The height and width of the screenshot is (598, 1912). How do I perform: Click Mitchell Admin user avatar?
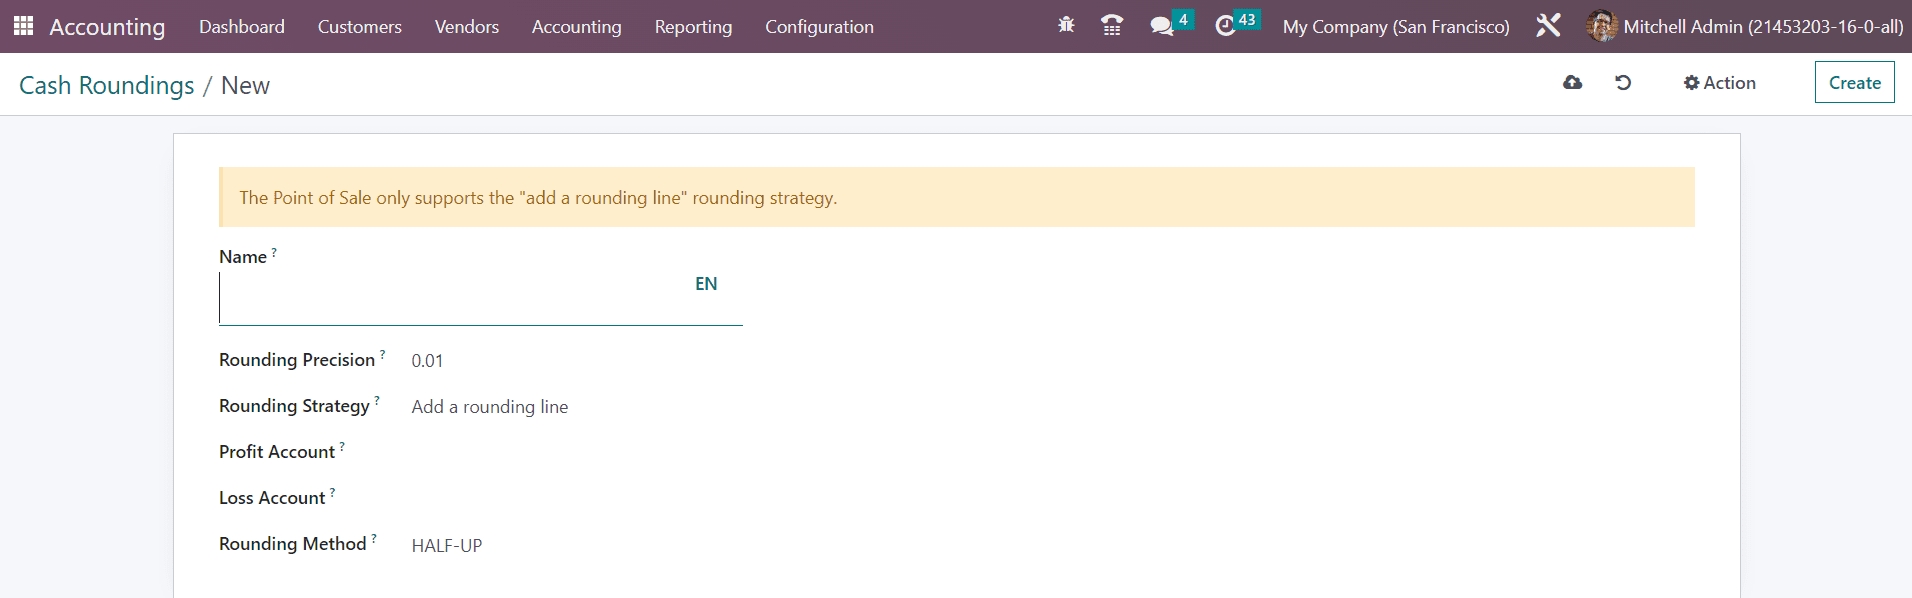[x=1601, y=26]
